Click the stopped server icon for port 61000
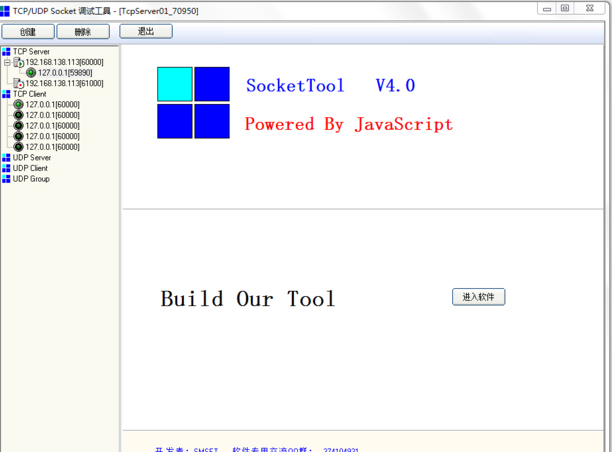This screenshot has width=612, height=452. click(x=18, y=83)
